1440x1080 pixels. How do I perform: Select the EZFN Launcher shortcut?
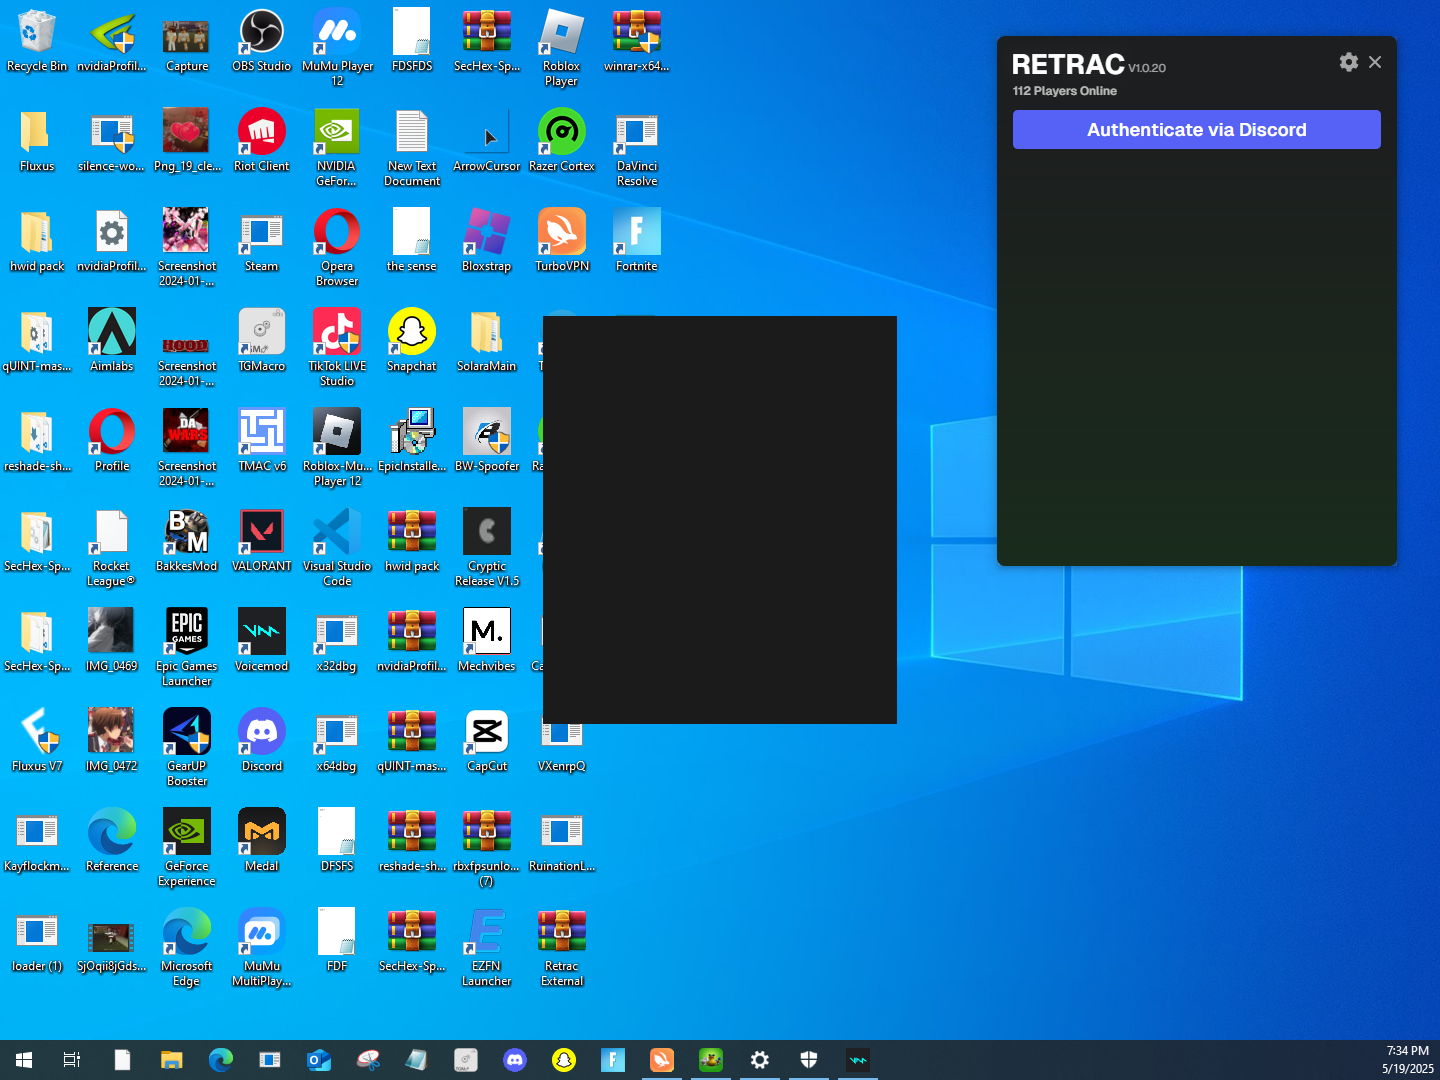pyautogui.click(x=487, y=948)
